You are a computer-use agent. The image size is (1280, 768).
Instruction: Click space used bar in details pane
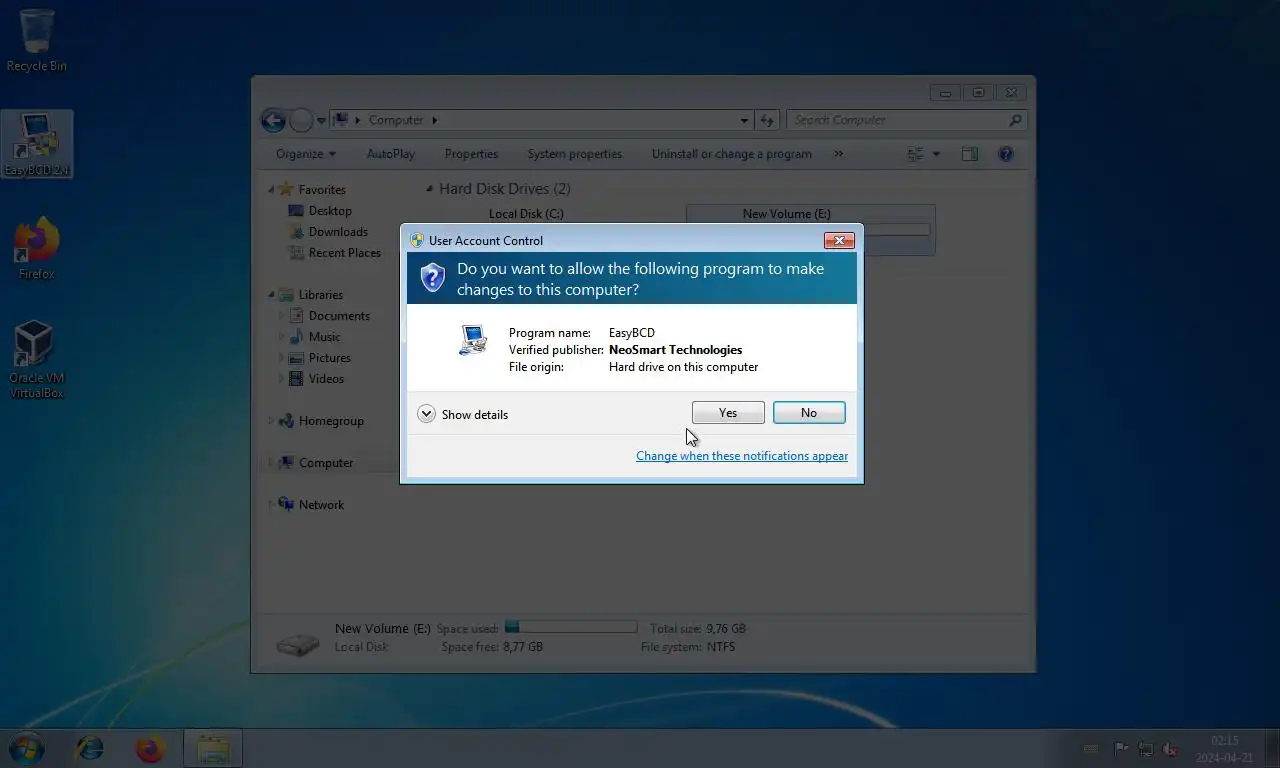tap(571, 627)
